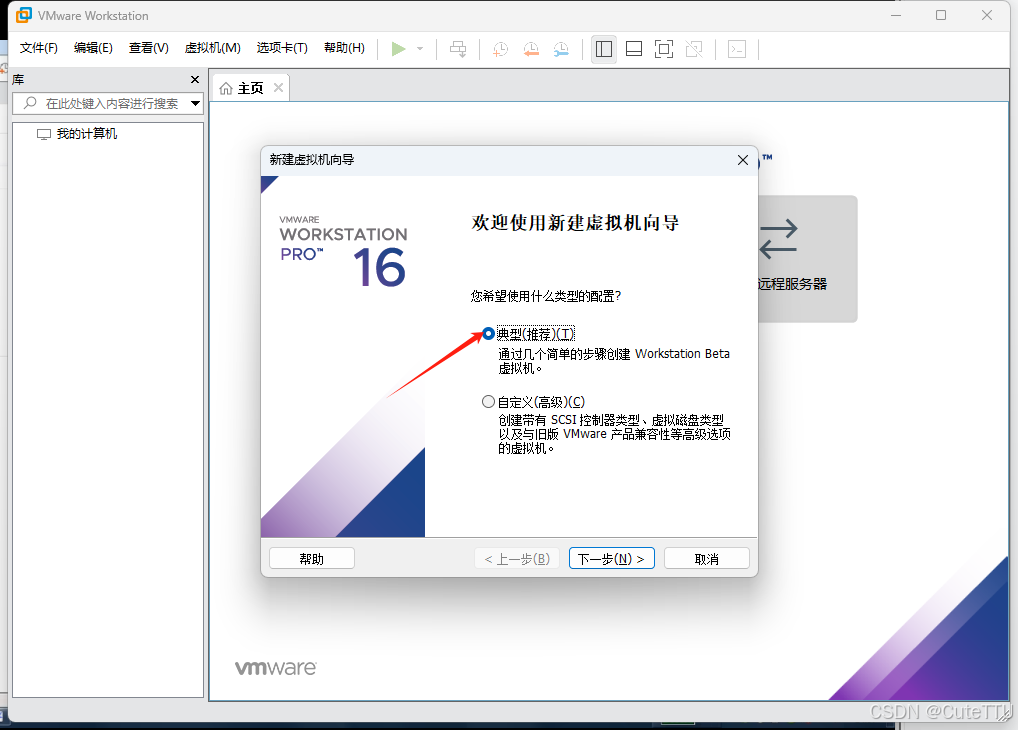
Task: Click the Unity mode toolbar icon
Action: point(694,49)
